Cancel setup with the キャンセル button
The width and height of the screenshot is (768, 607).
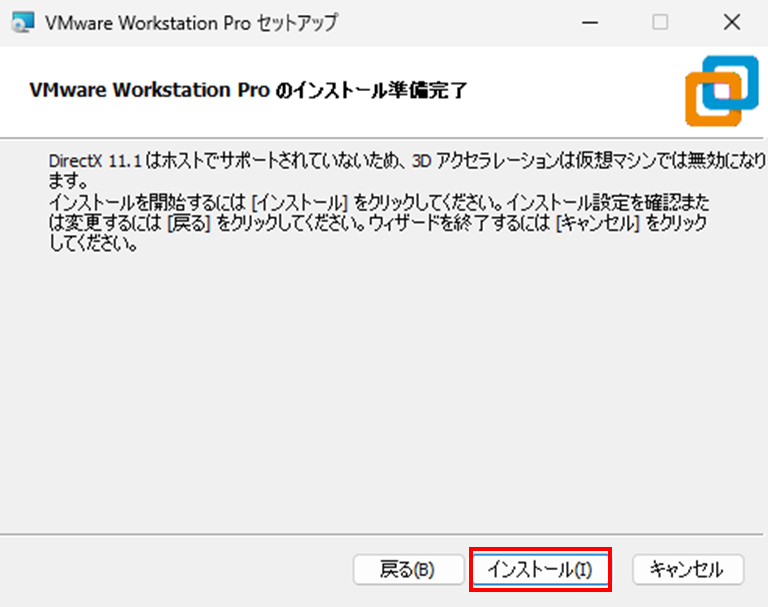[687, 570]
